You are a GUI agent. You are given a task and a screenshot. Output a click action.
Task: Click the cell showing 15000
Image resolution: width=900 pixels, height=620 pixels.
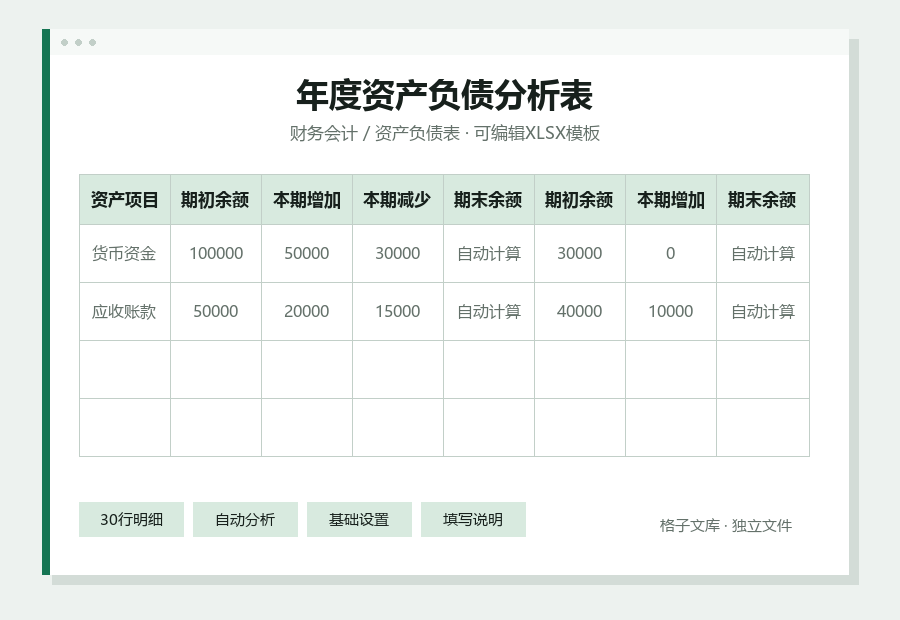398,311
